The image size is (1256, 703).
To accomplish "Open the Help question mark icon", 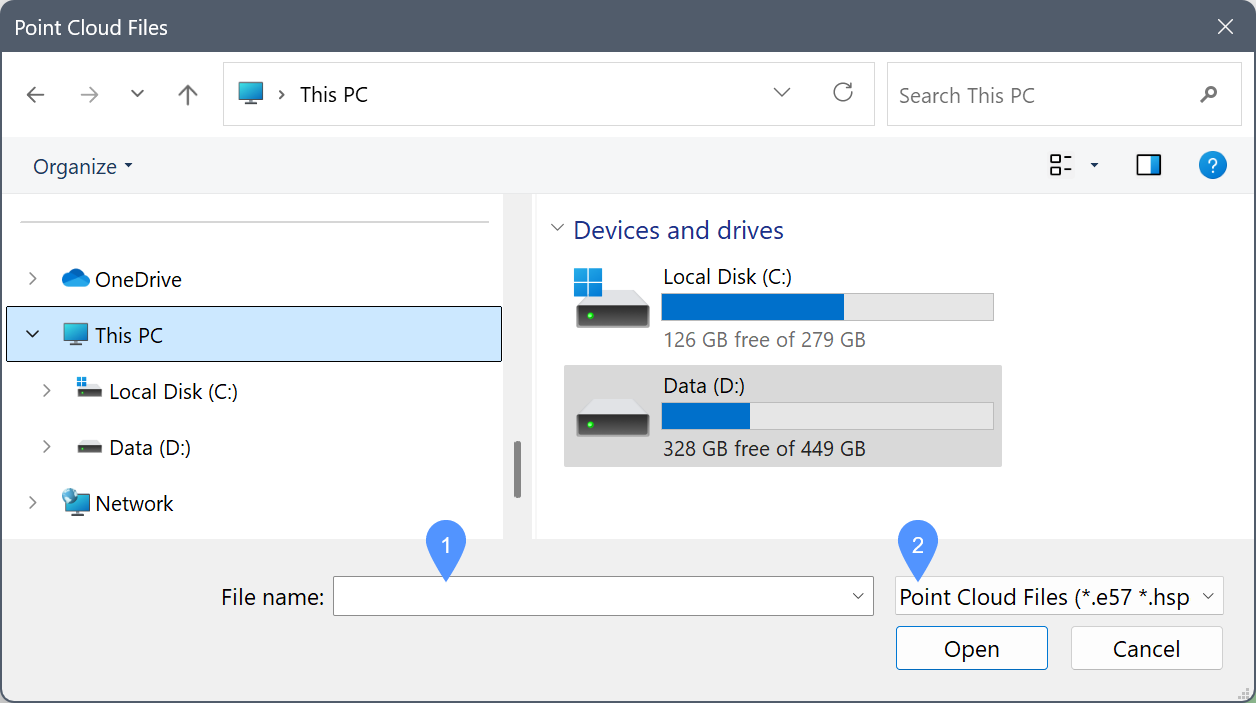I will coord(1212,166).
